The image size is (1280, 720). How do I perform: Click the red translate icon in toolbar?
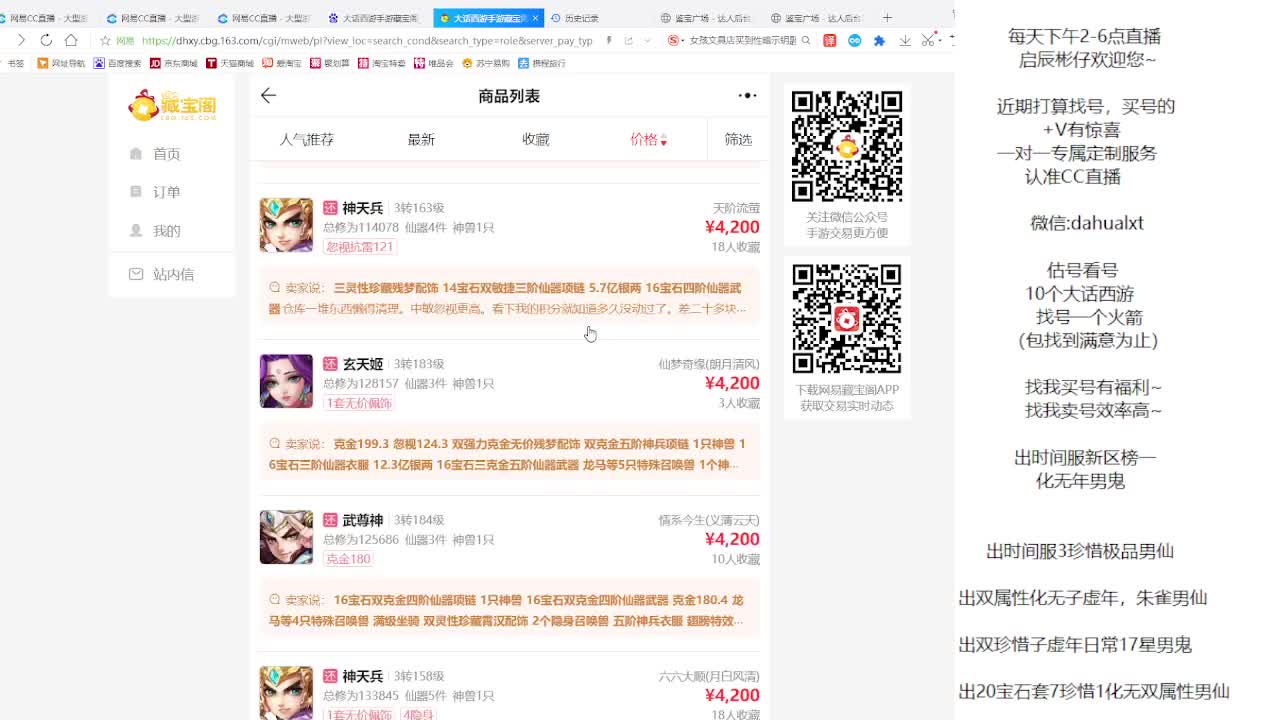coord(829,41)
